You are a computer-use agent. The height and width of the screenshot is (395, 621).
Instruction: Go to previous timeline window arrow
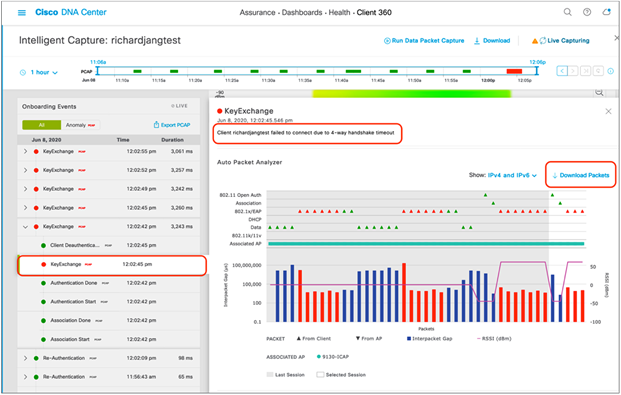pos(562,71)
